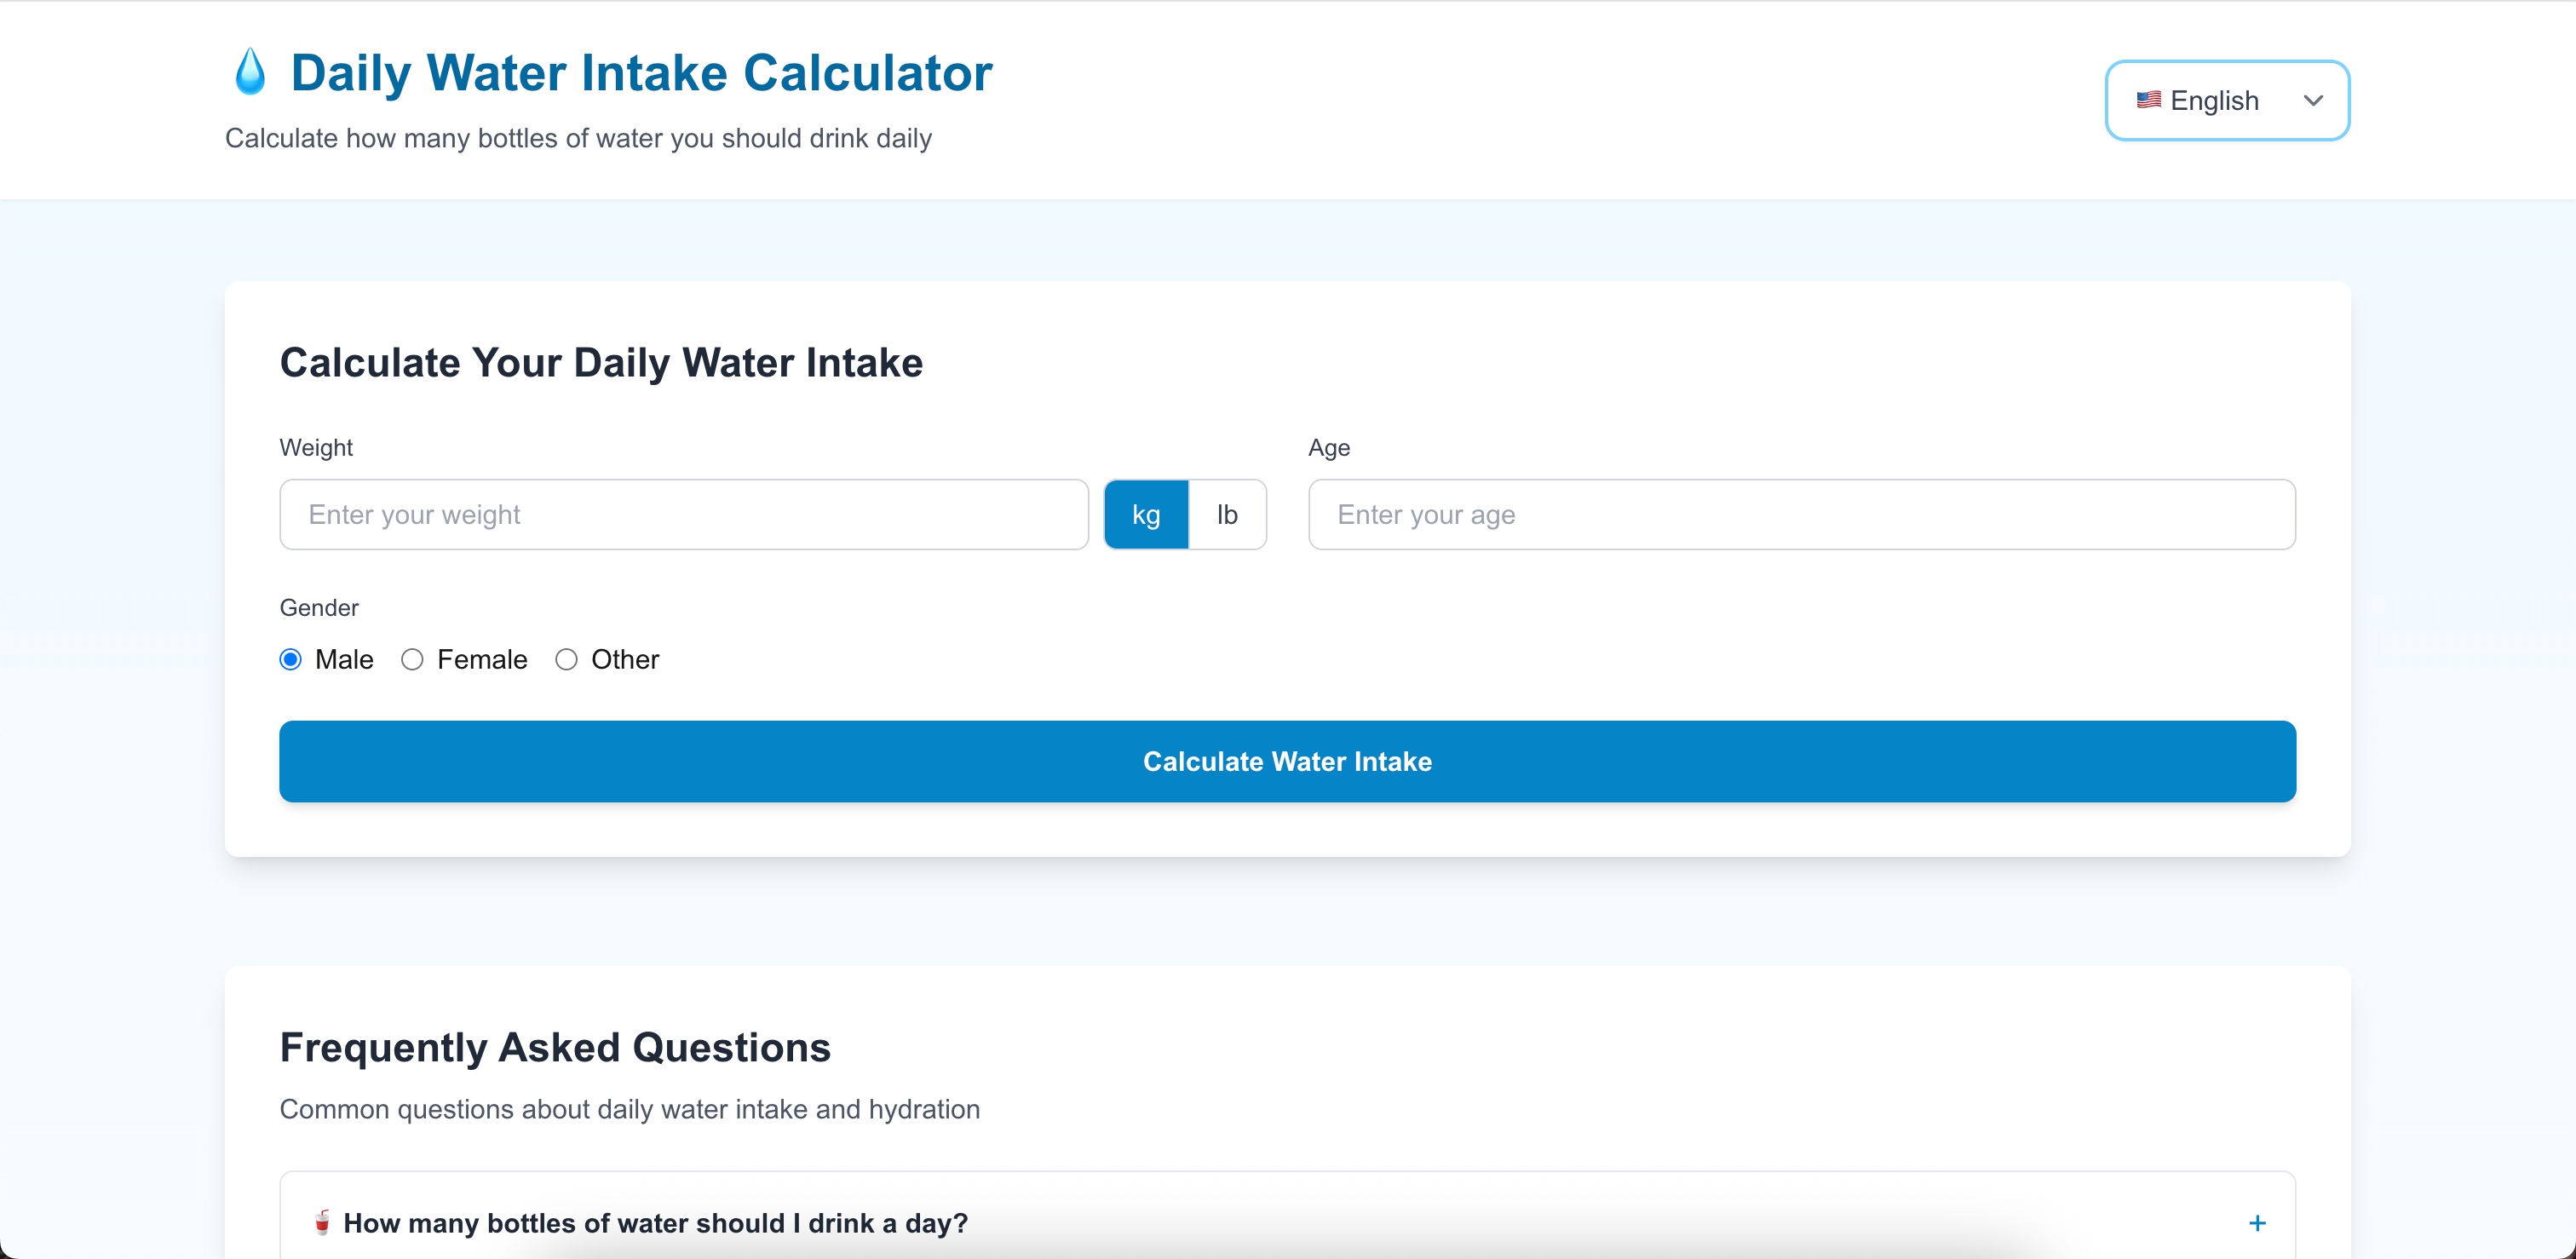Click the US flag icon in language selector
Viewport: 2576px width, 1259px height.
[x=2148, y=100]
